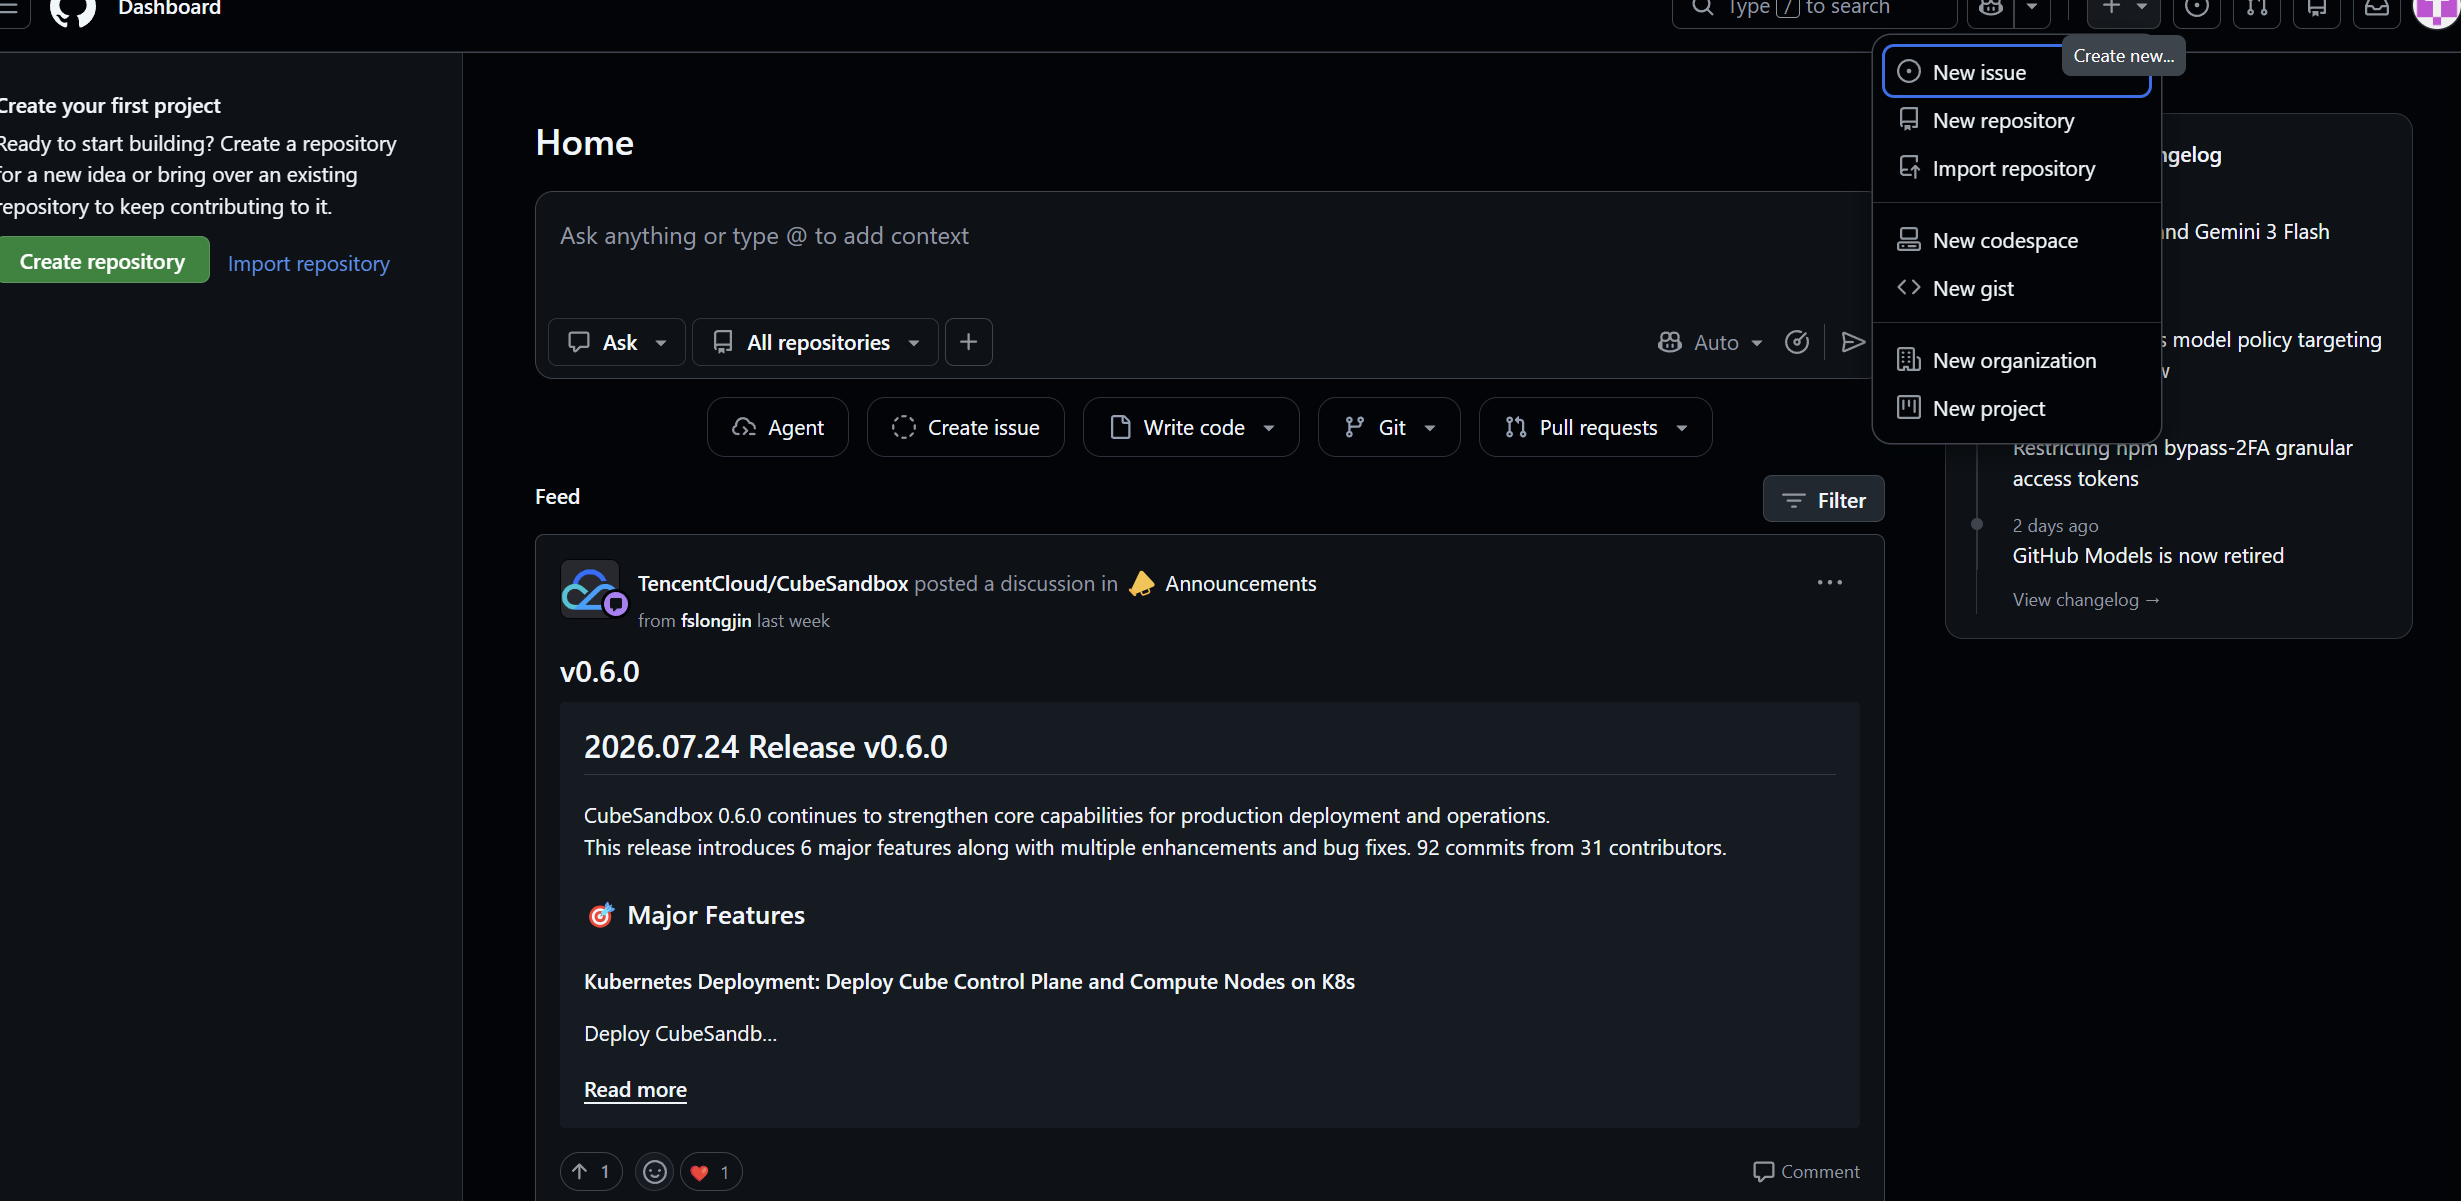This screenshot has height=1201, width=2461.
Task: Open the fslongjin user profile link
Action: click(716, 621)
